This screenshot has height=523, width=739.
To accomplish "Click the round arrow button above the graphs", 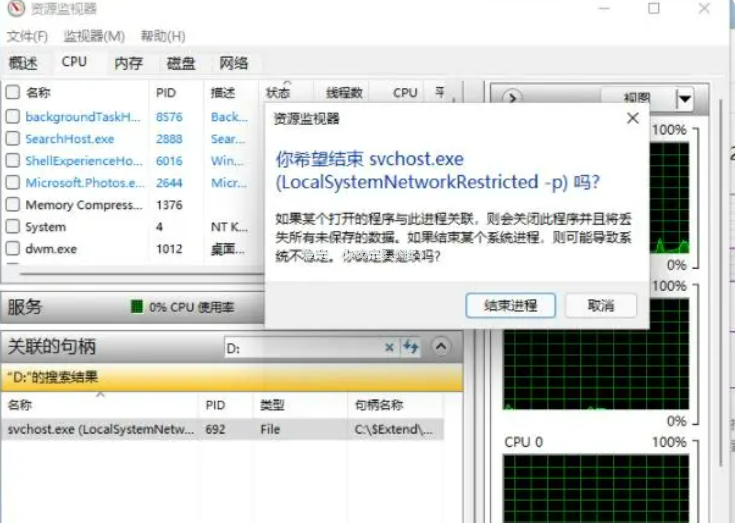I will 511,98.
